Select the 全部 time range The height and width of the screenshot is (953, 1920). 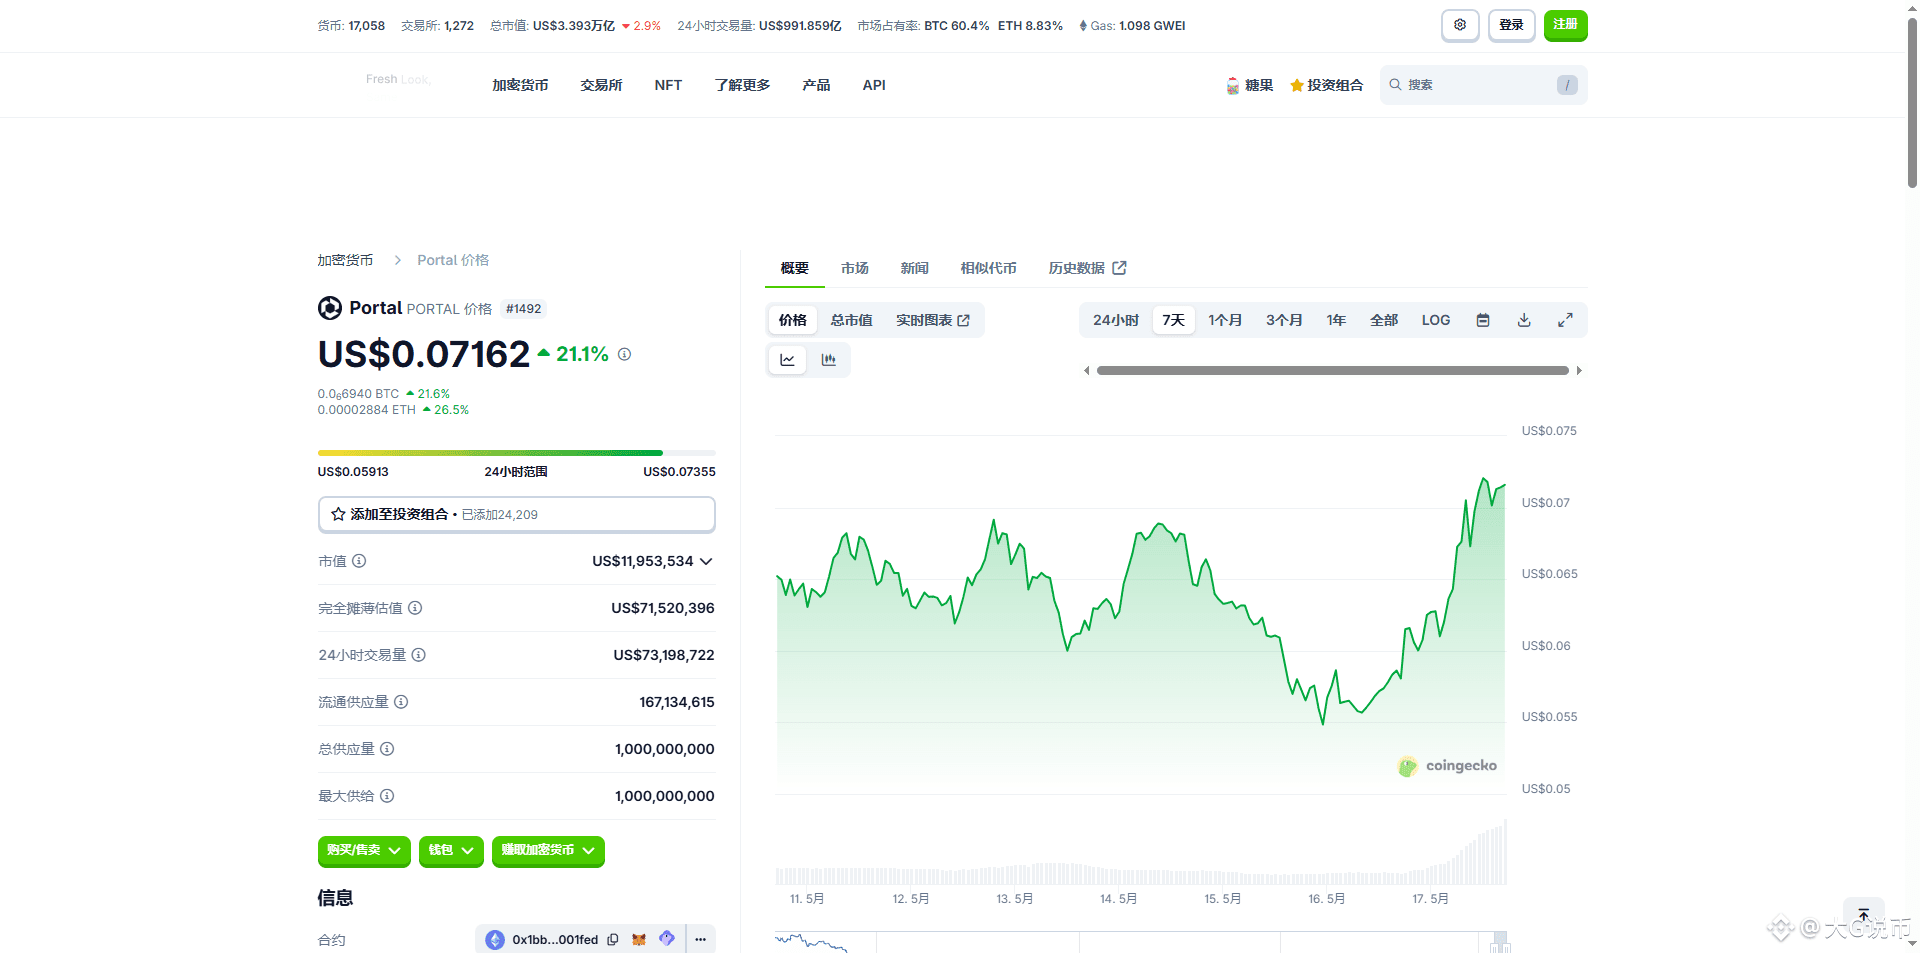click(x=1384, y=320)
